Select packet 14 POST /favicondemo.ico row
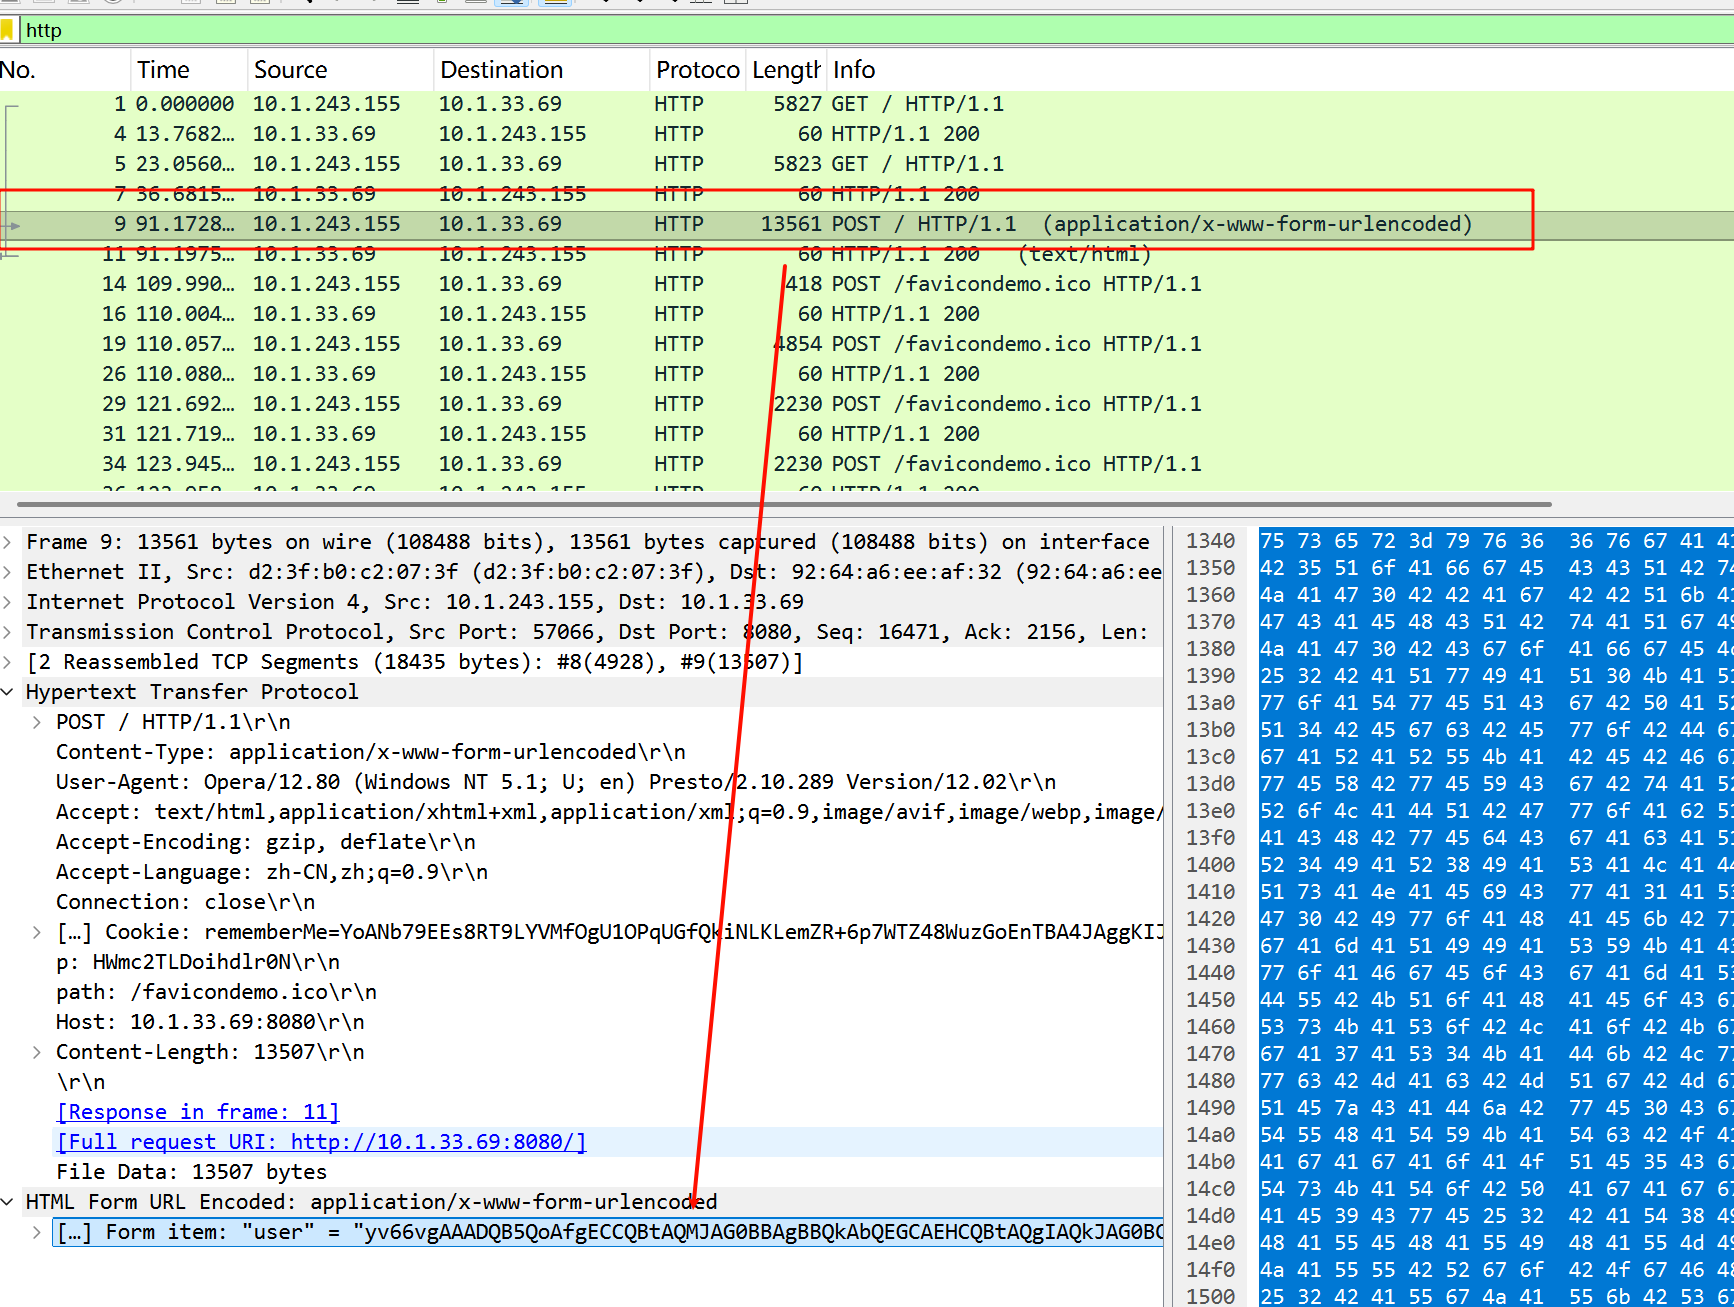Viewport: 1734px width, 1307px height. point(600,284)
